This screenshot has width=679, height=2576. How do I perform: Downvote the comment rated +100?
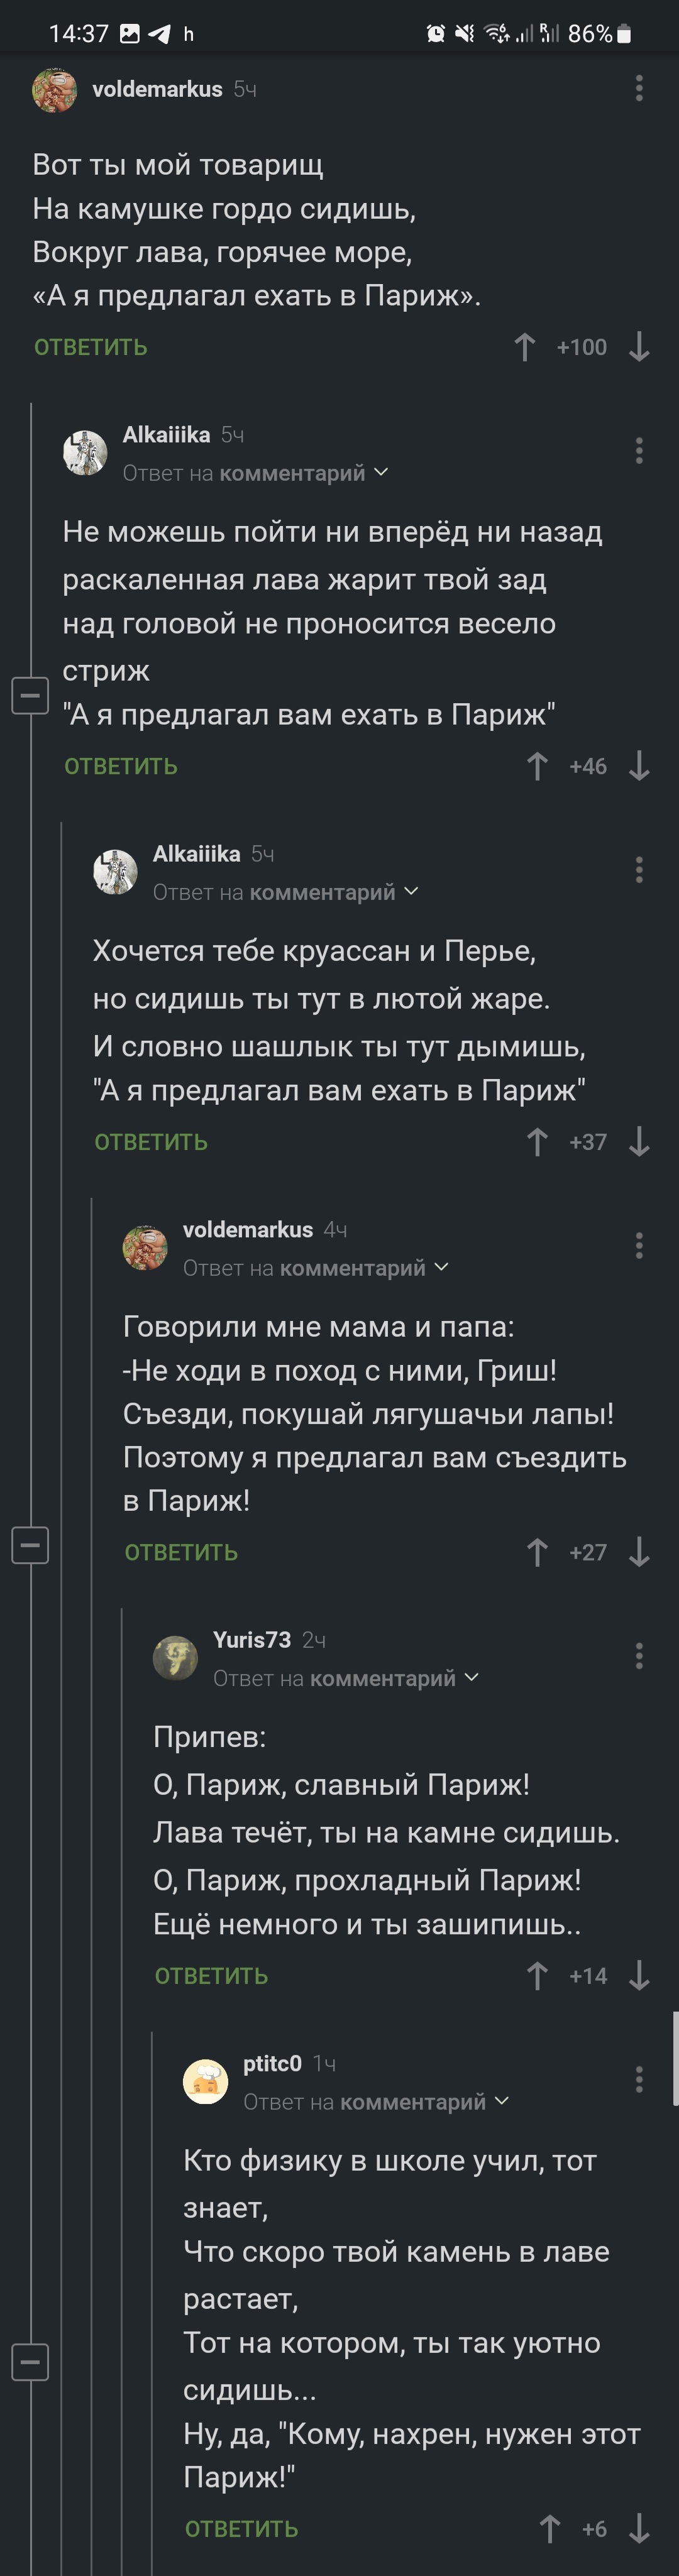tap(639, 347)
